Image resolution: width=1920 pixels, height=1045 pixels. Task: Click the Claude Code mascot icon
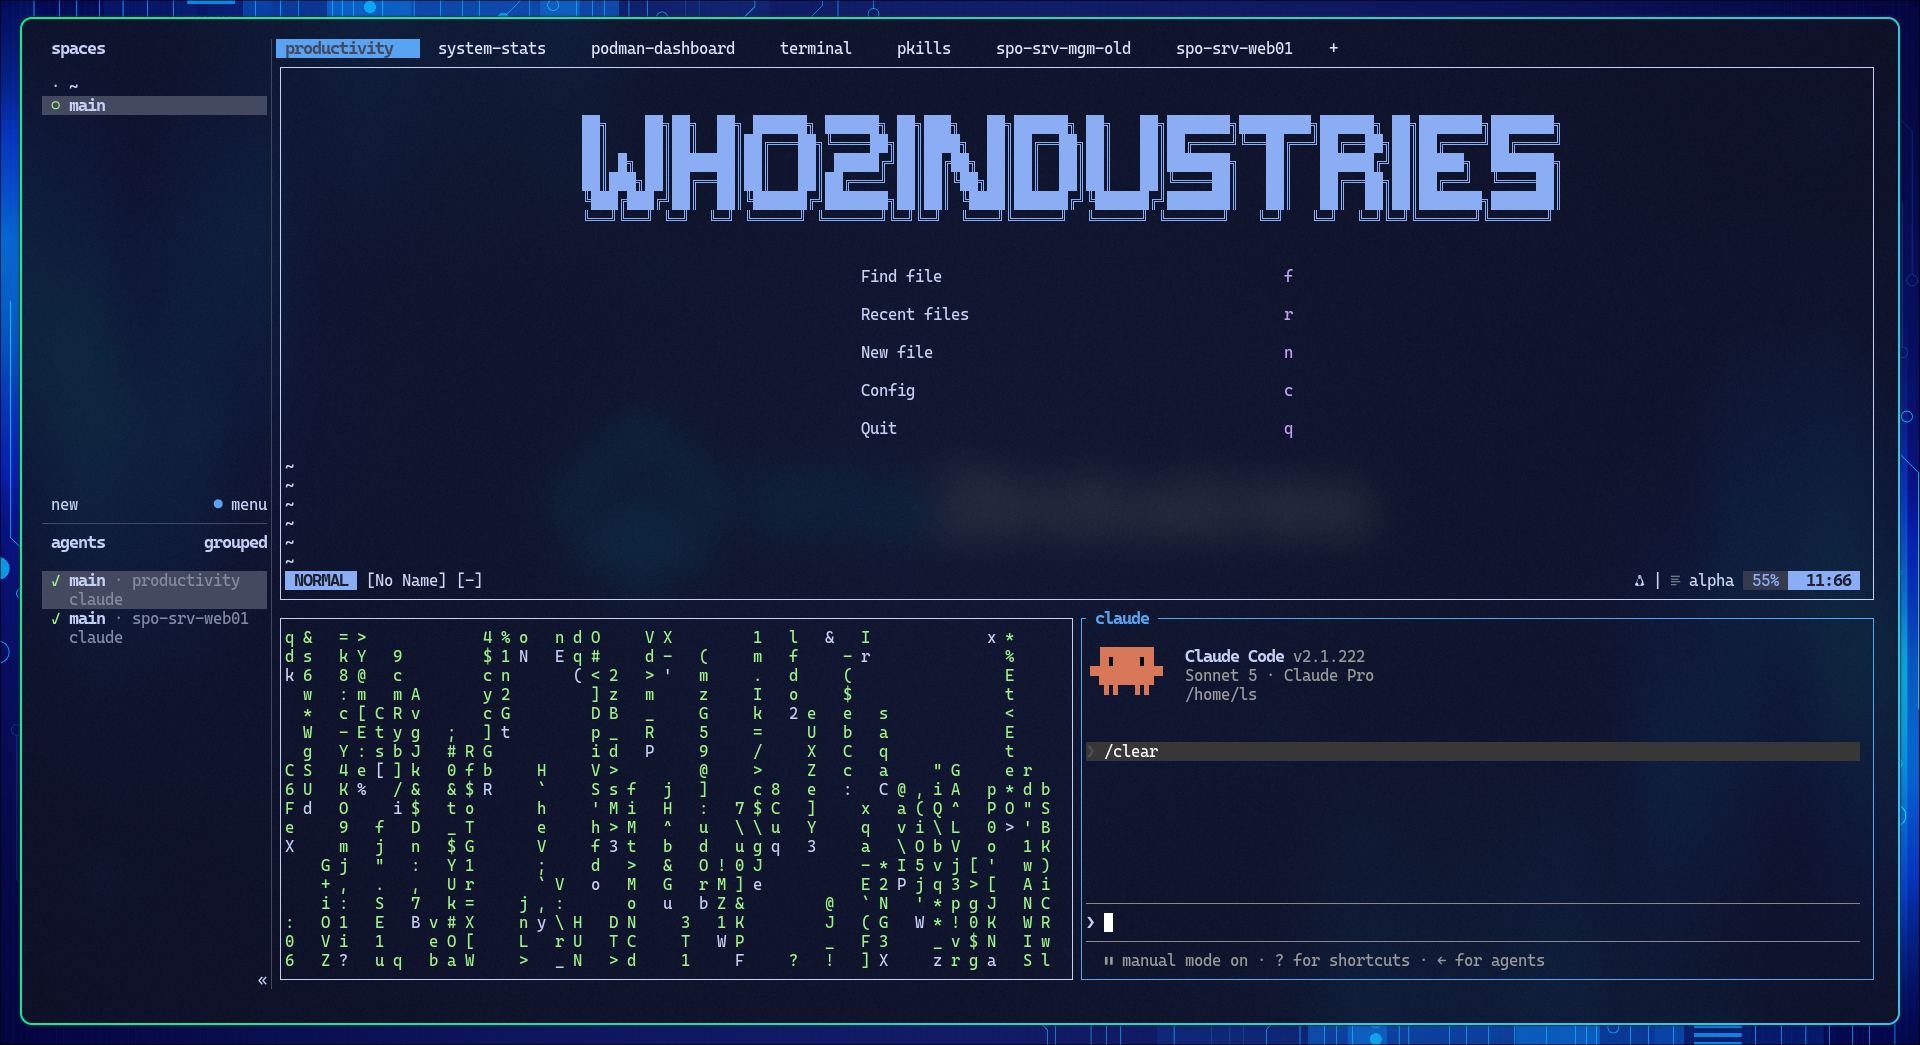pyautogui.click(x=1126, y=670)
